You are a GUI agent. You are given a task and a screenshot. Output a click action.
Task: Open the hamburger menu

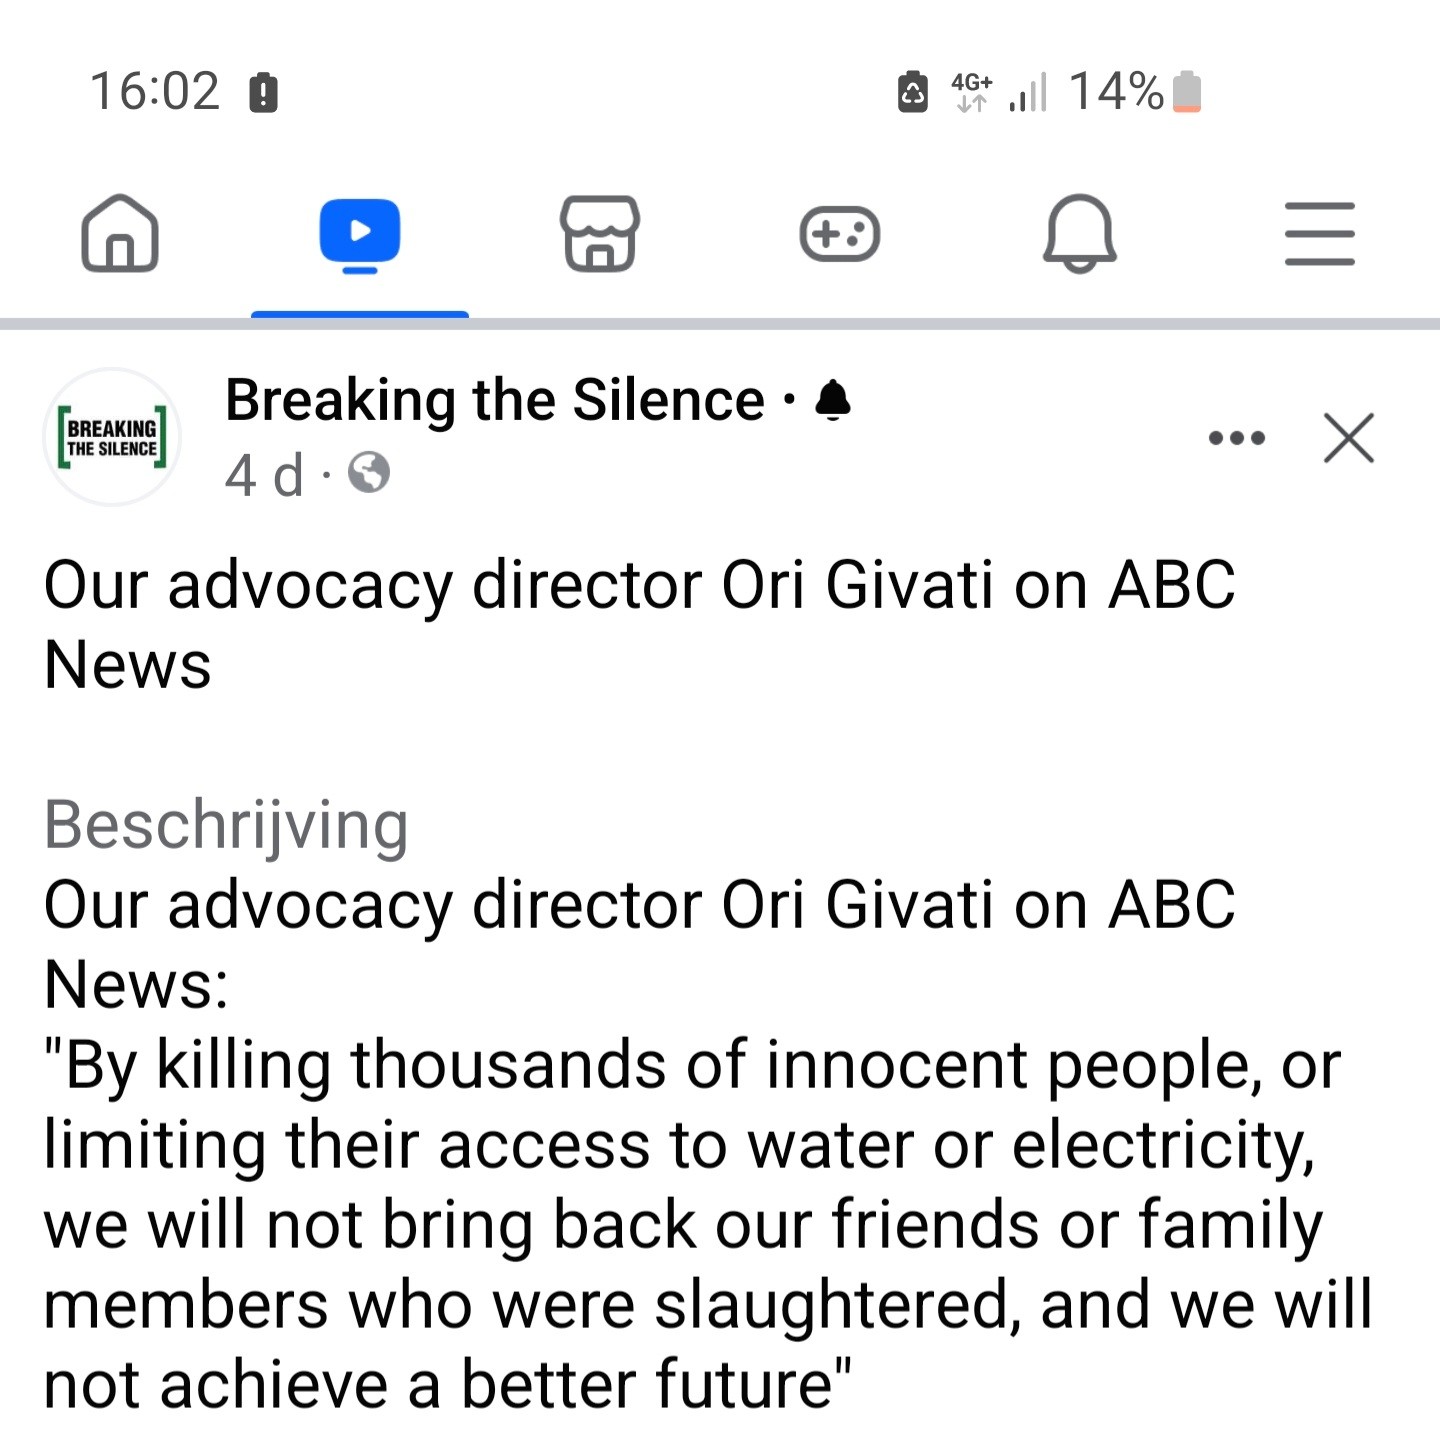click(x=1320, y=234)
